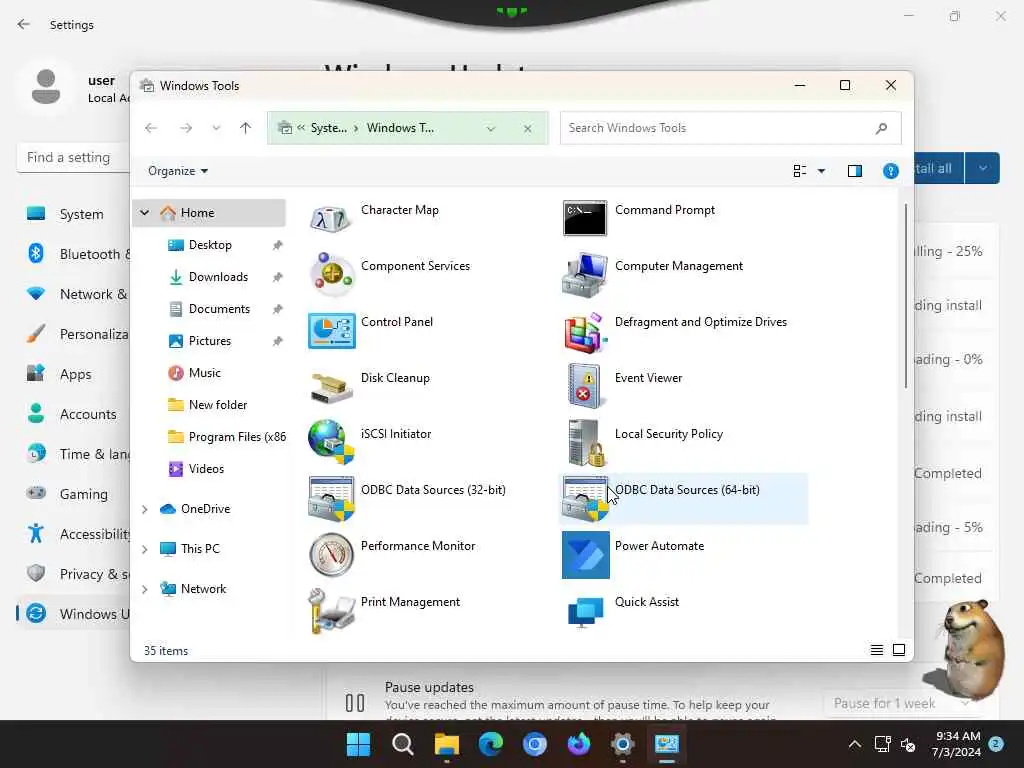
Task: Open Component Services icon
Action: click(x=331, y=274)
